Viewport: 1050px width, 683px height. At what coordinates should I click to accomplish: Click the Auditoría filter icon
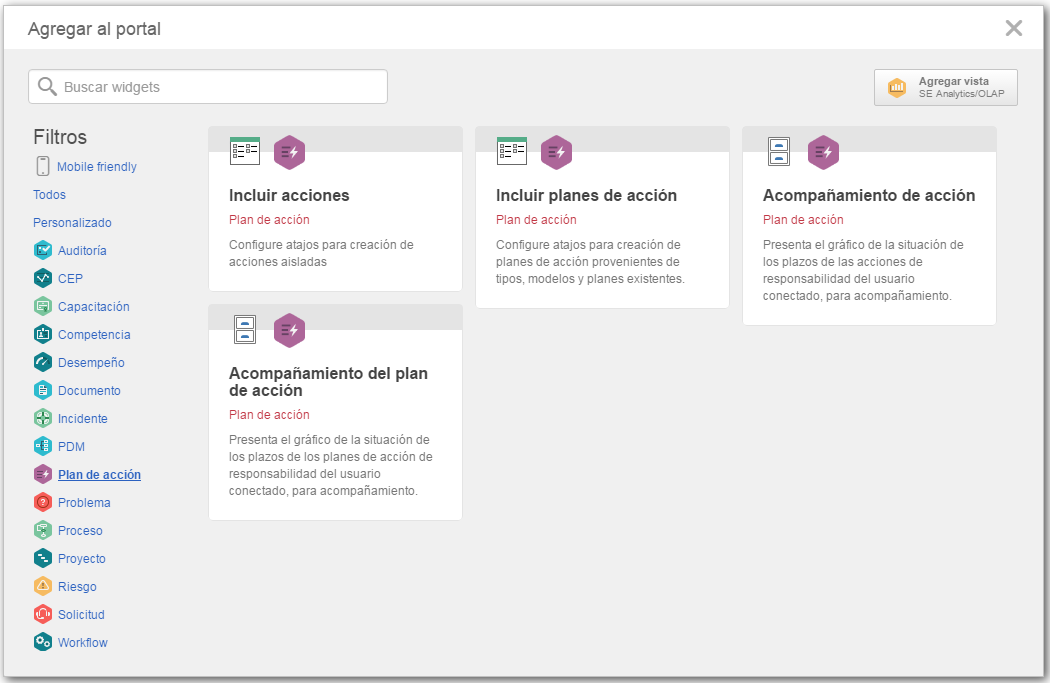[x=43, y=250]
